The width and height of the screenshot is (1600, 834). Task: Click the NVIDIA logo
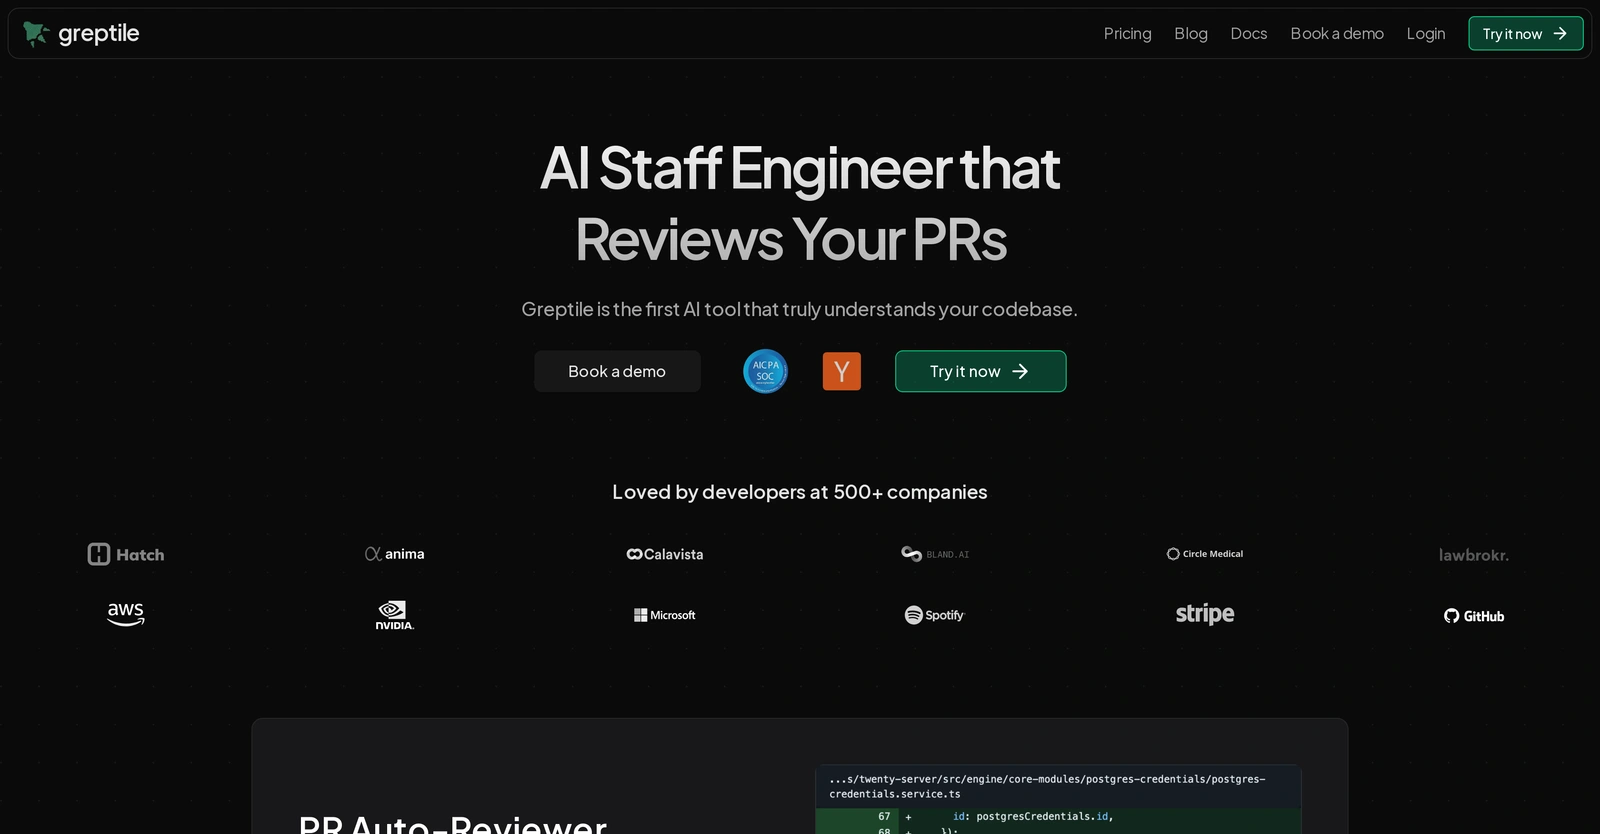(395, 615)
